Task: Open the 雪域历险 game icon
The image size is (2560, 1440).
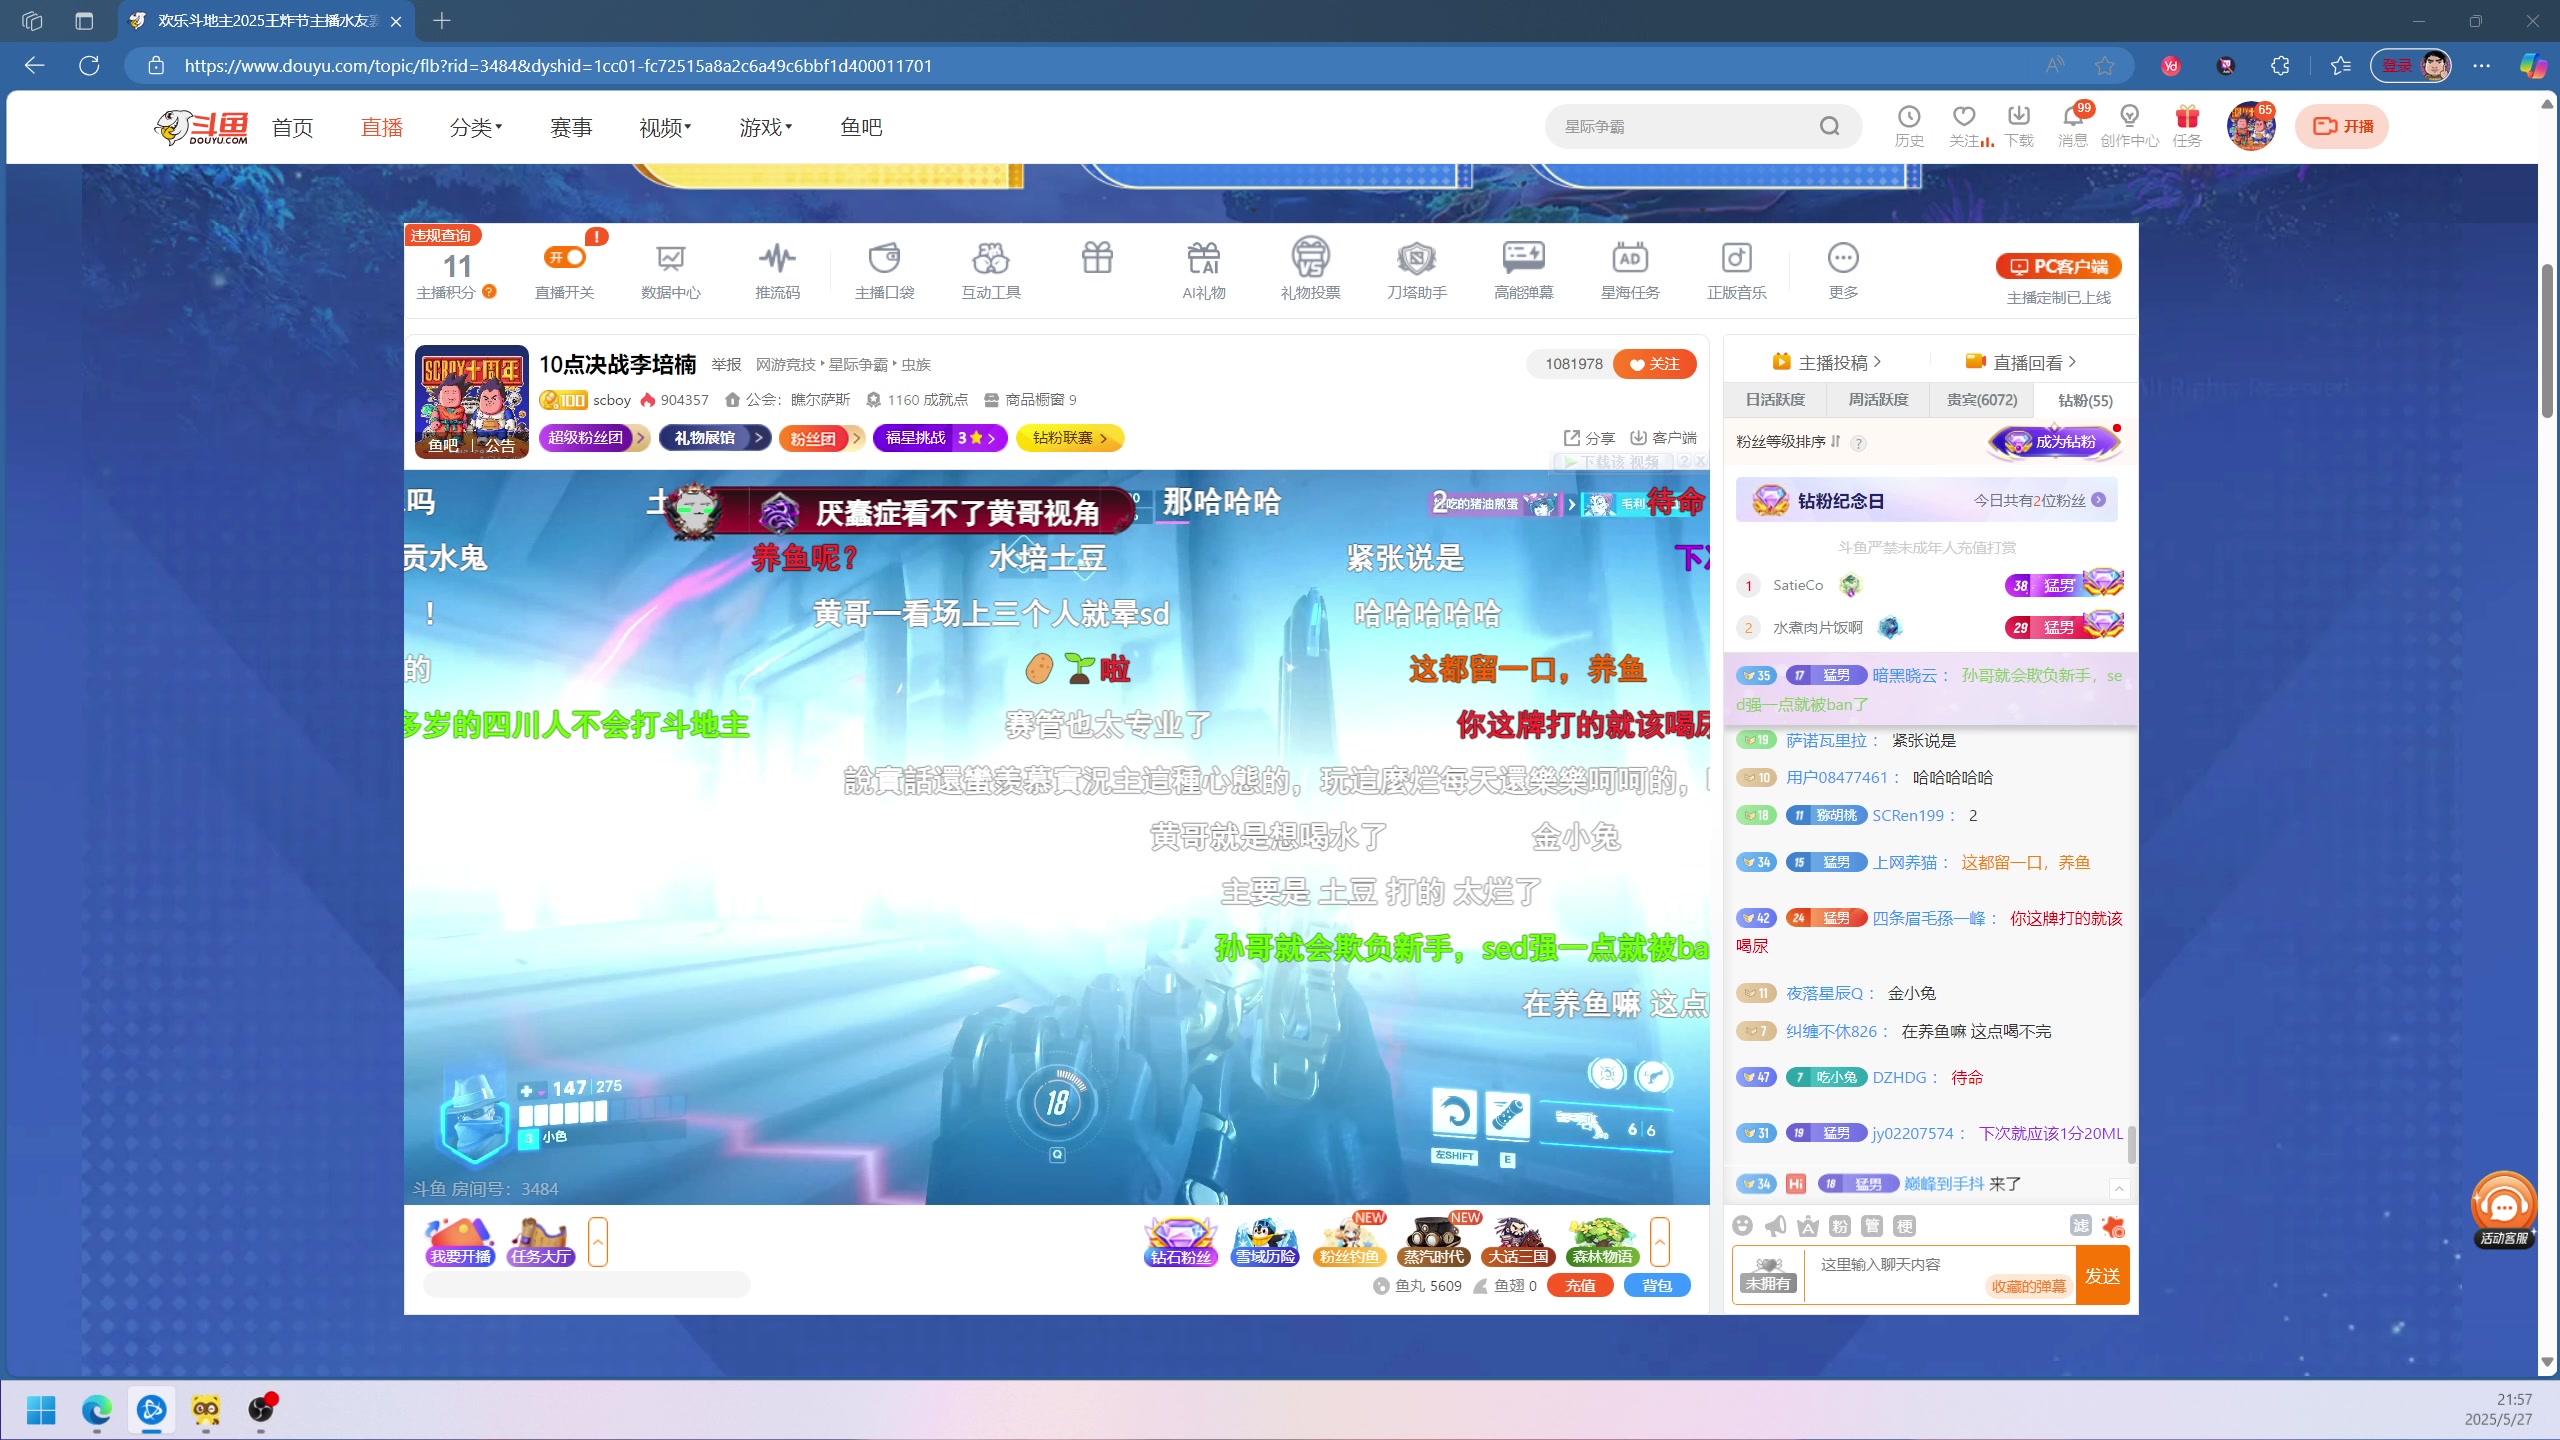Action: (1265, 1242)
